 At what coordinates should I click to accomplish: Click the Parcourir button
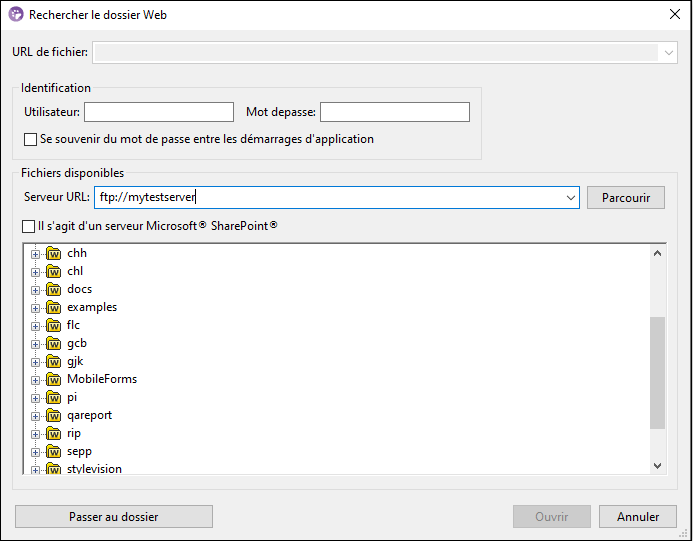pyautogui.click(x=625, y=198)
